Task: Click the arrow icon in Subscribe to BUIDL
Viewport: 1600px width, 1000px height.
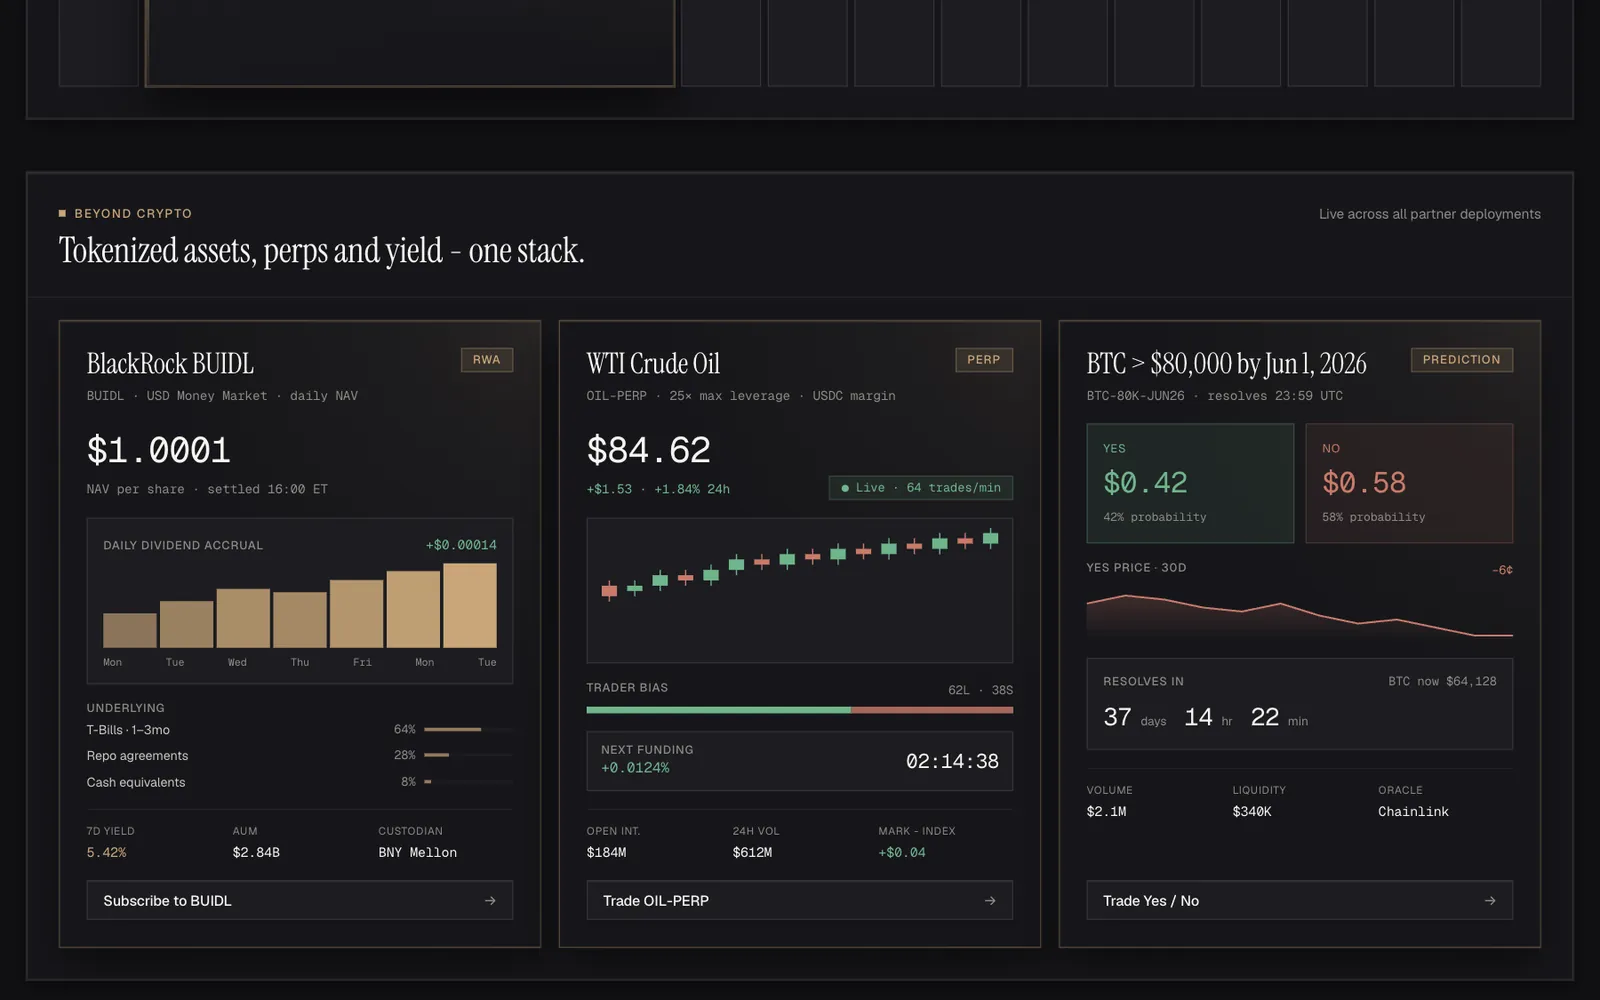Action: pyautogui.click(x=490, y=901)
